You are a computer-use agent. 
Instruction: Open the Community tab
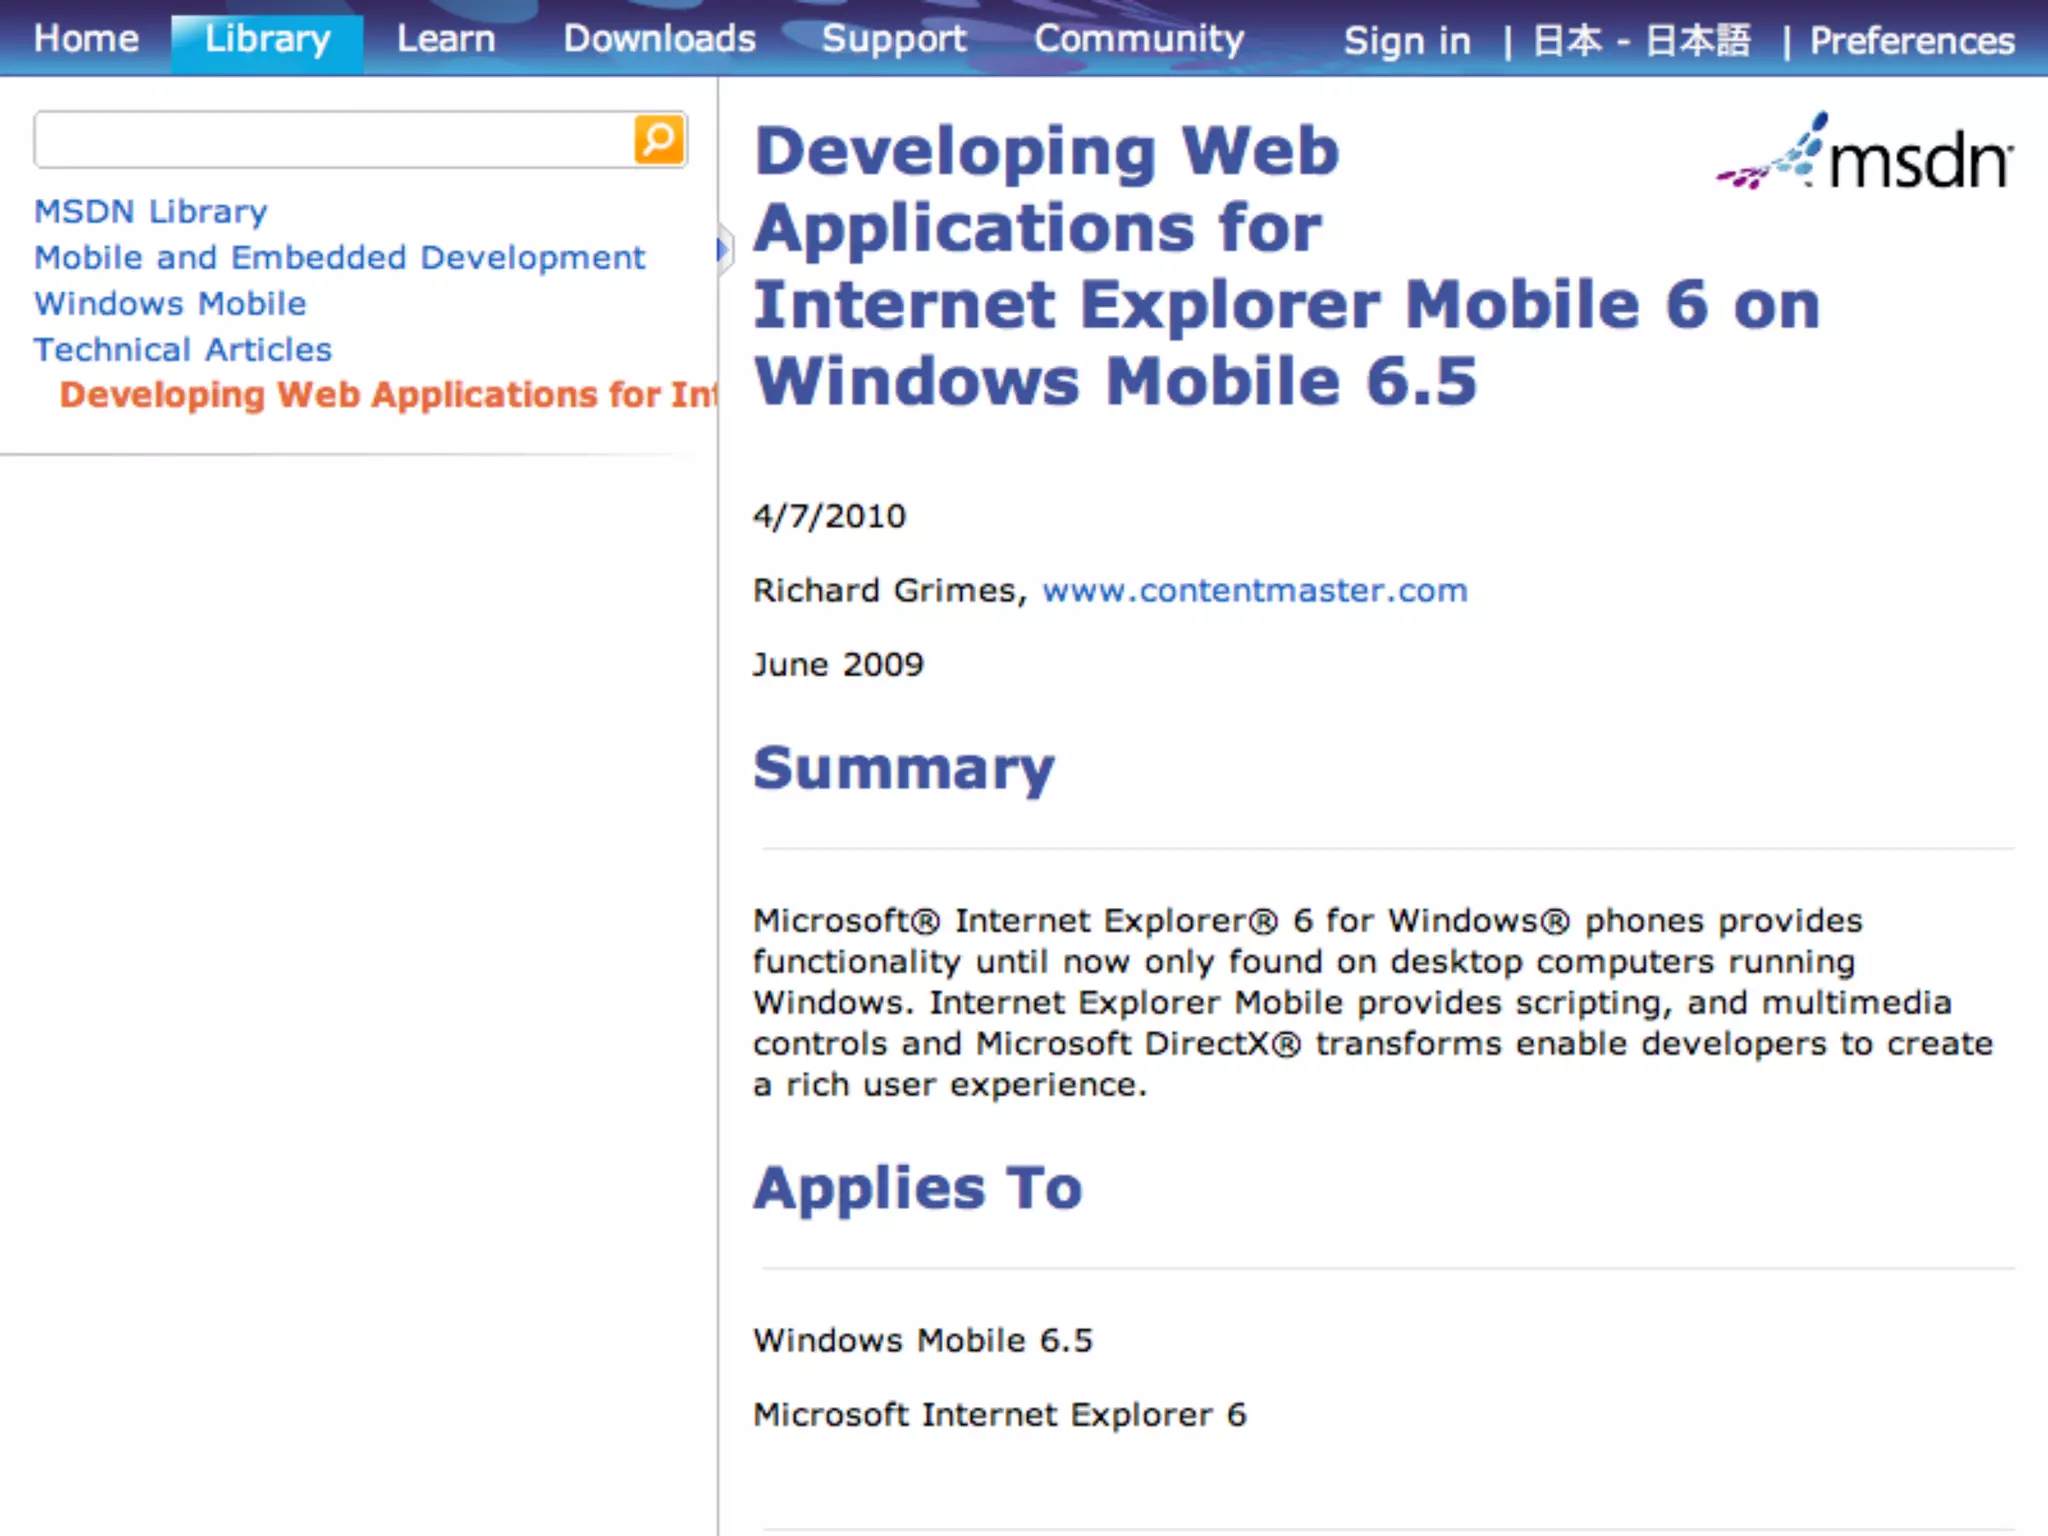(1139, 39)
